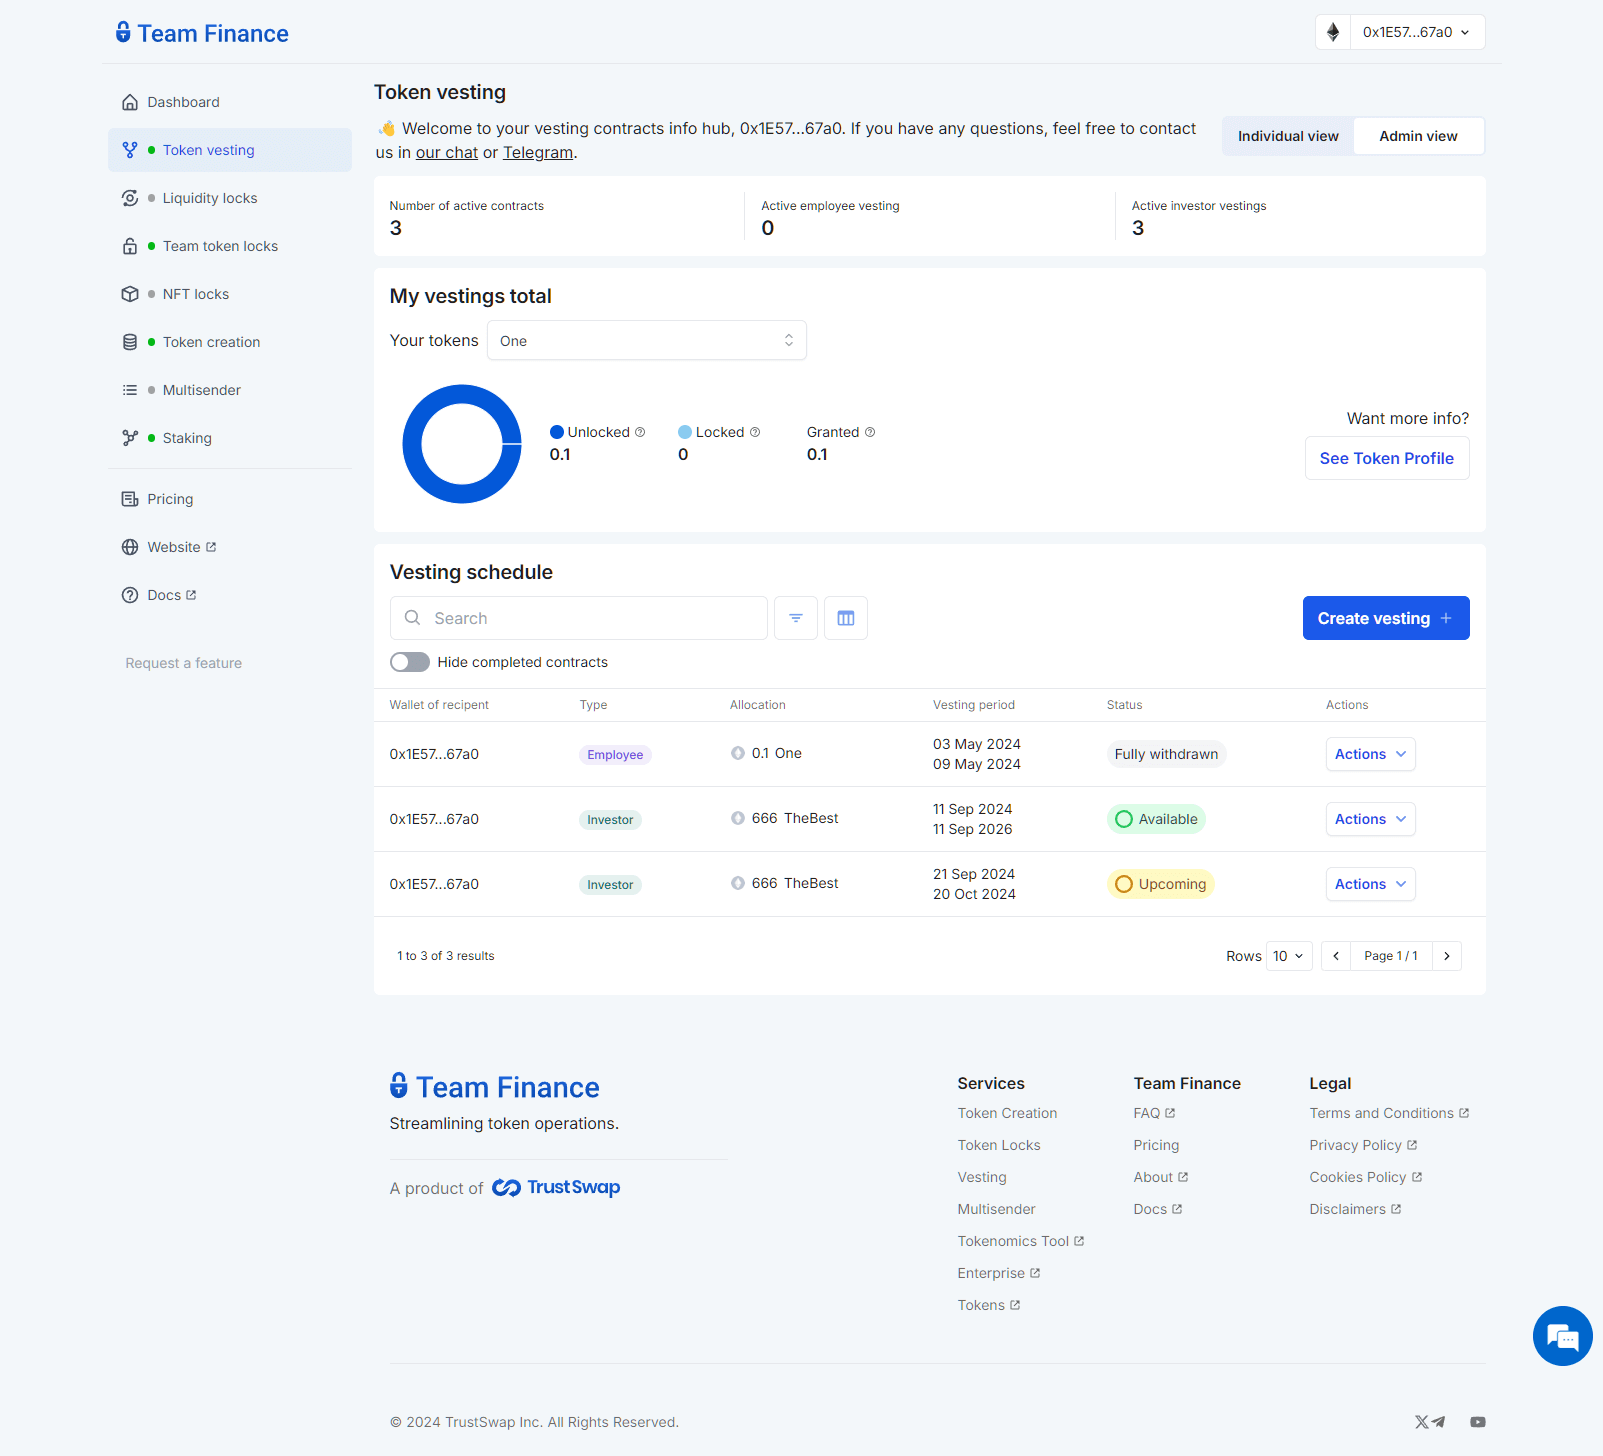Select Team token locks in the sidebar
The image size is (1603, 1456).
pos(130,245)
